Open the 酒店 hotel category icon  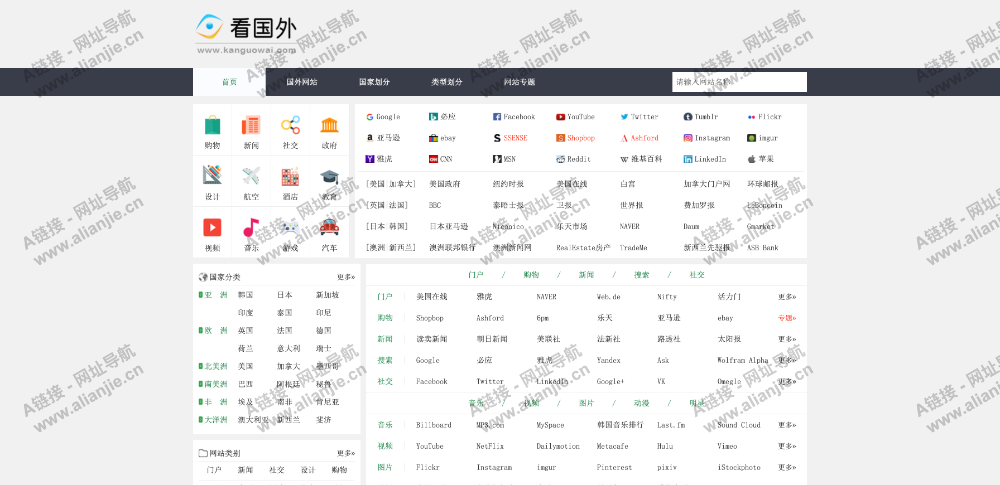[290, 176]
